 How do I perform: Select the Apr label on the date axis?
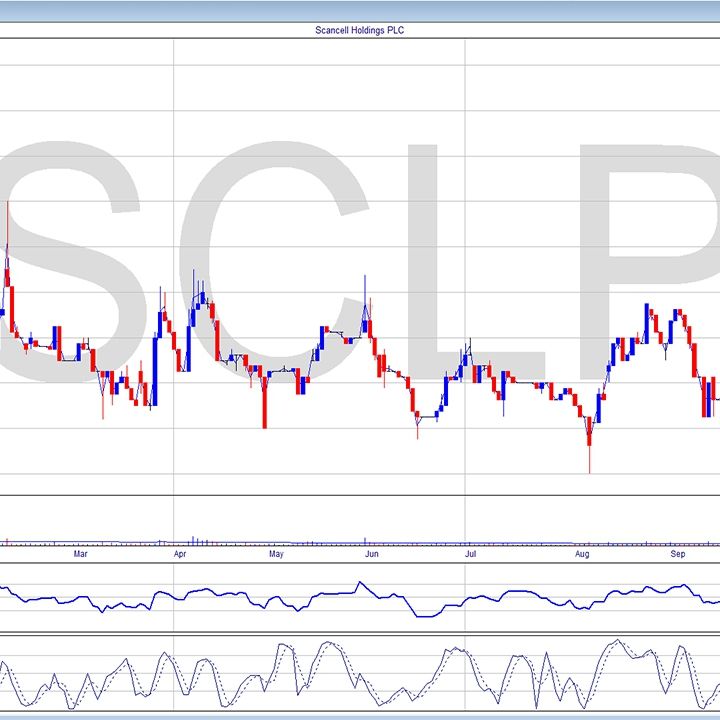180,553
